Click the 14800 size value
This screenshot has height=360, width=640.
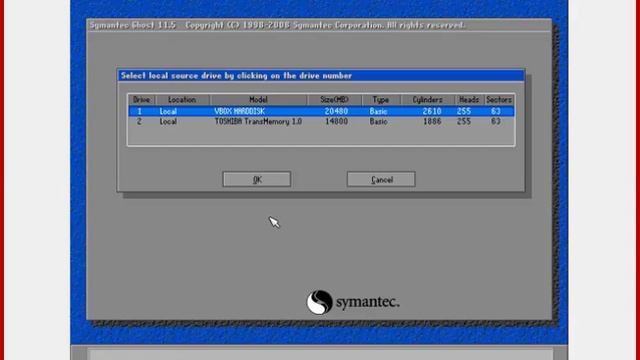336,122
